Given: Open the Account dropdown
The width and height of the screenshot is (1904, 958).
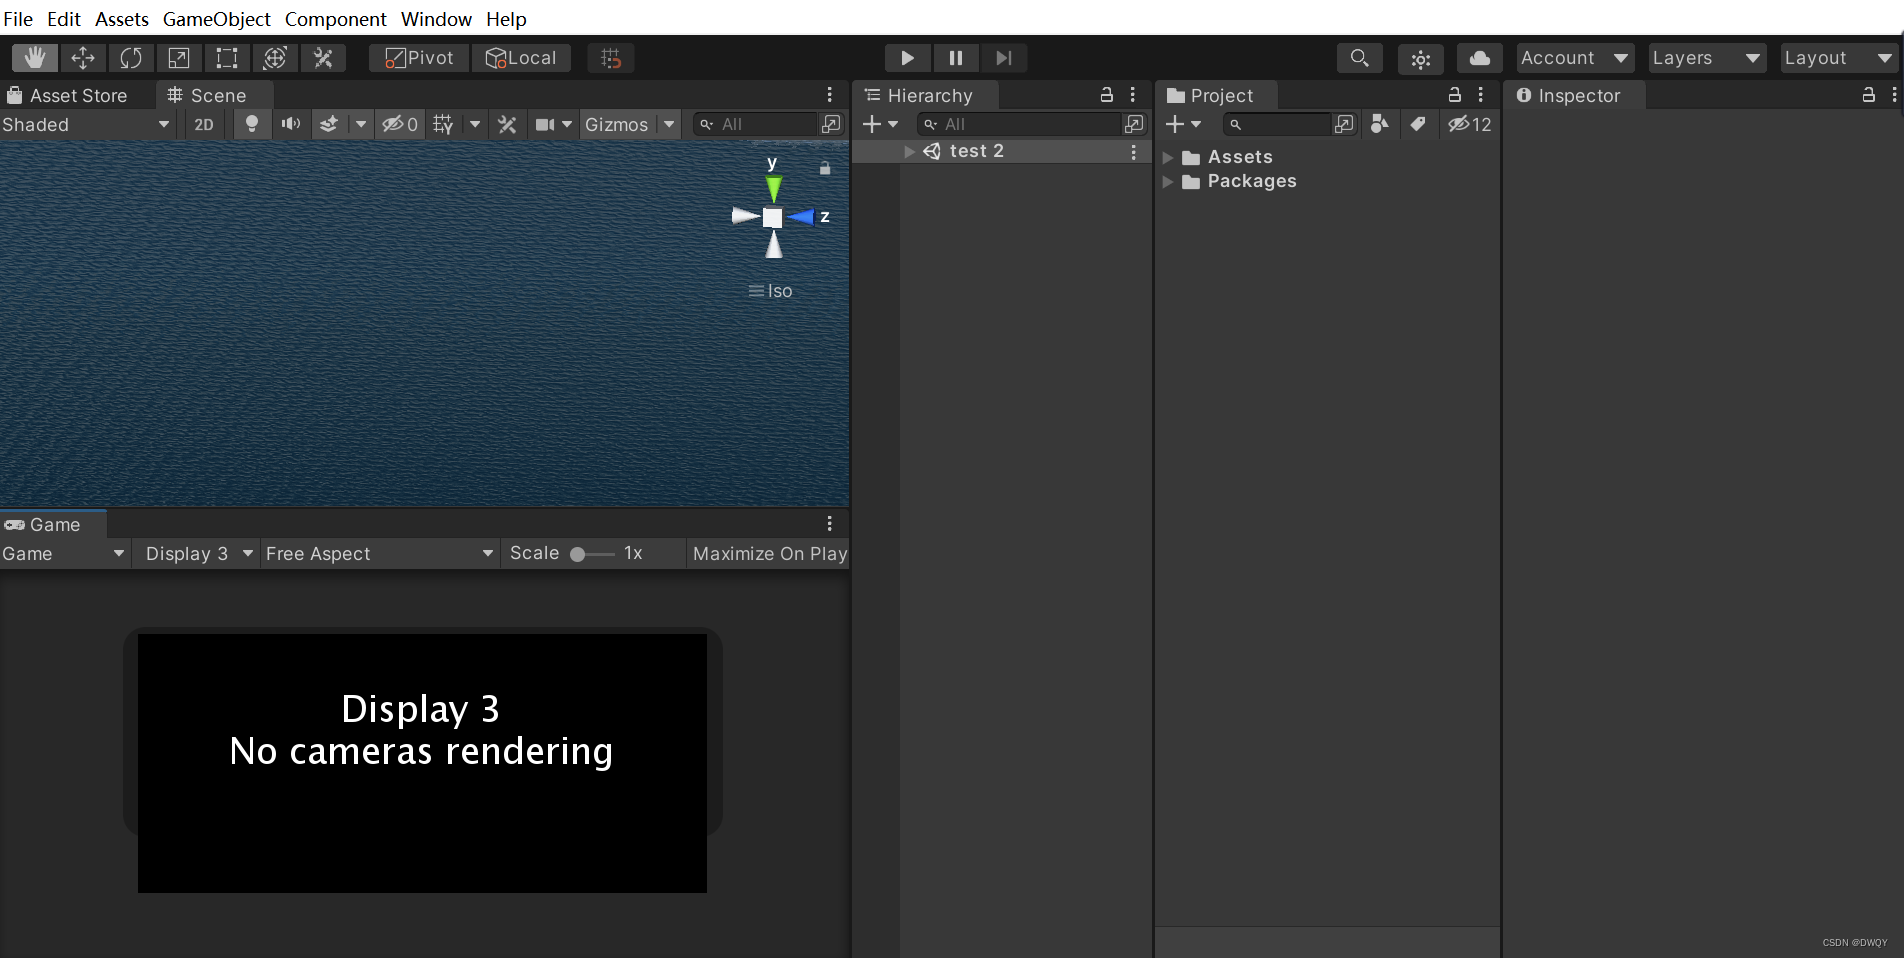Looking at the screenshot, I should coord(1575,58).
